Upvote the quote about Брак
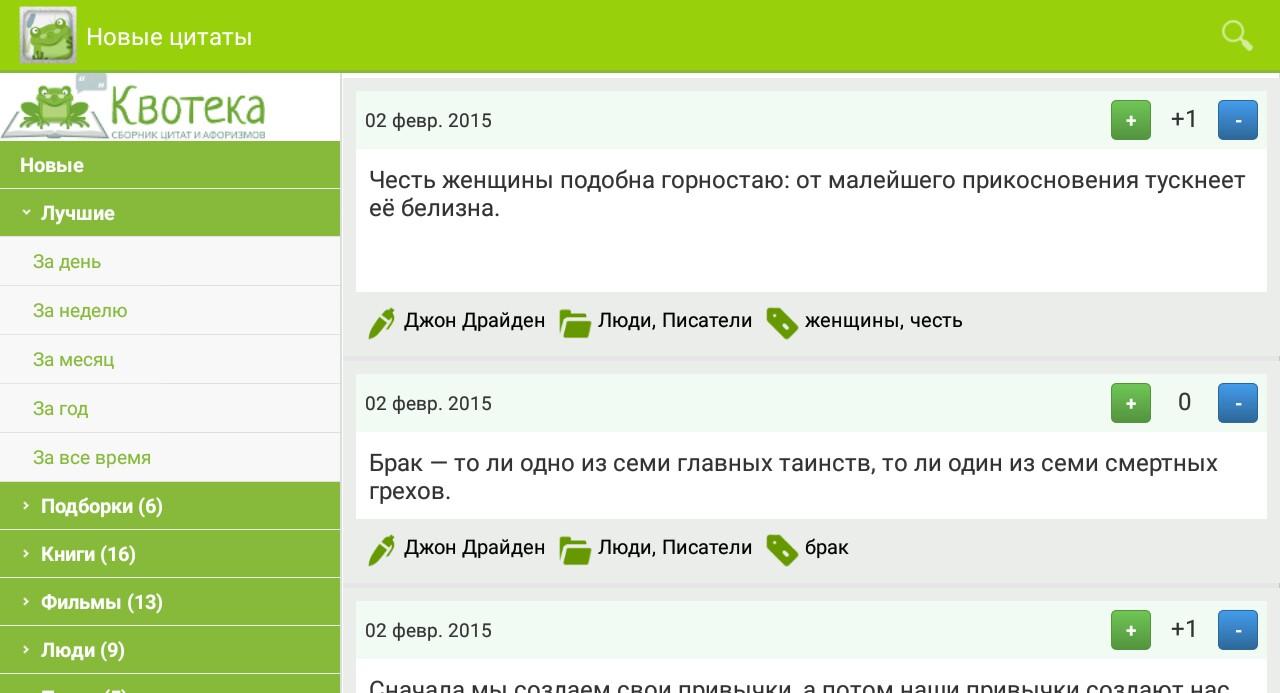1280x693 pixels. tap(1131, 403)
